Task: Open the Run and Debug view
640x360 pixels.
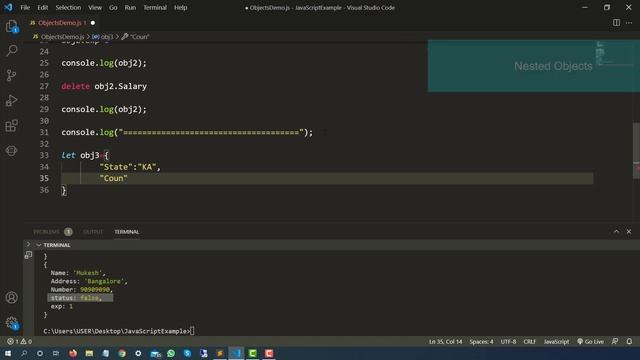Action: point(11,100)
